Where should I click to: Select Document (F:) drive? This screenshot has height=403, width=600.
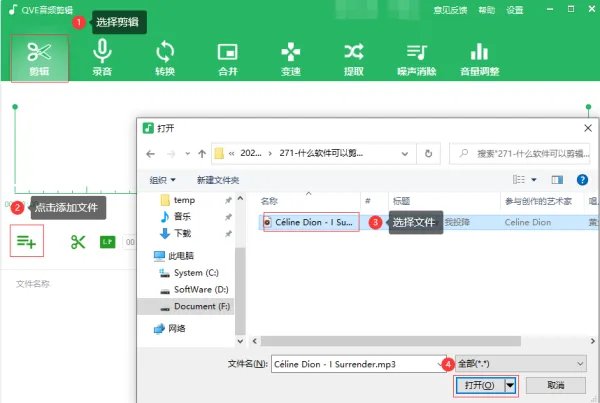pyautogui.click(x=186, y=307)
